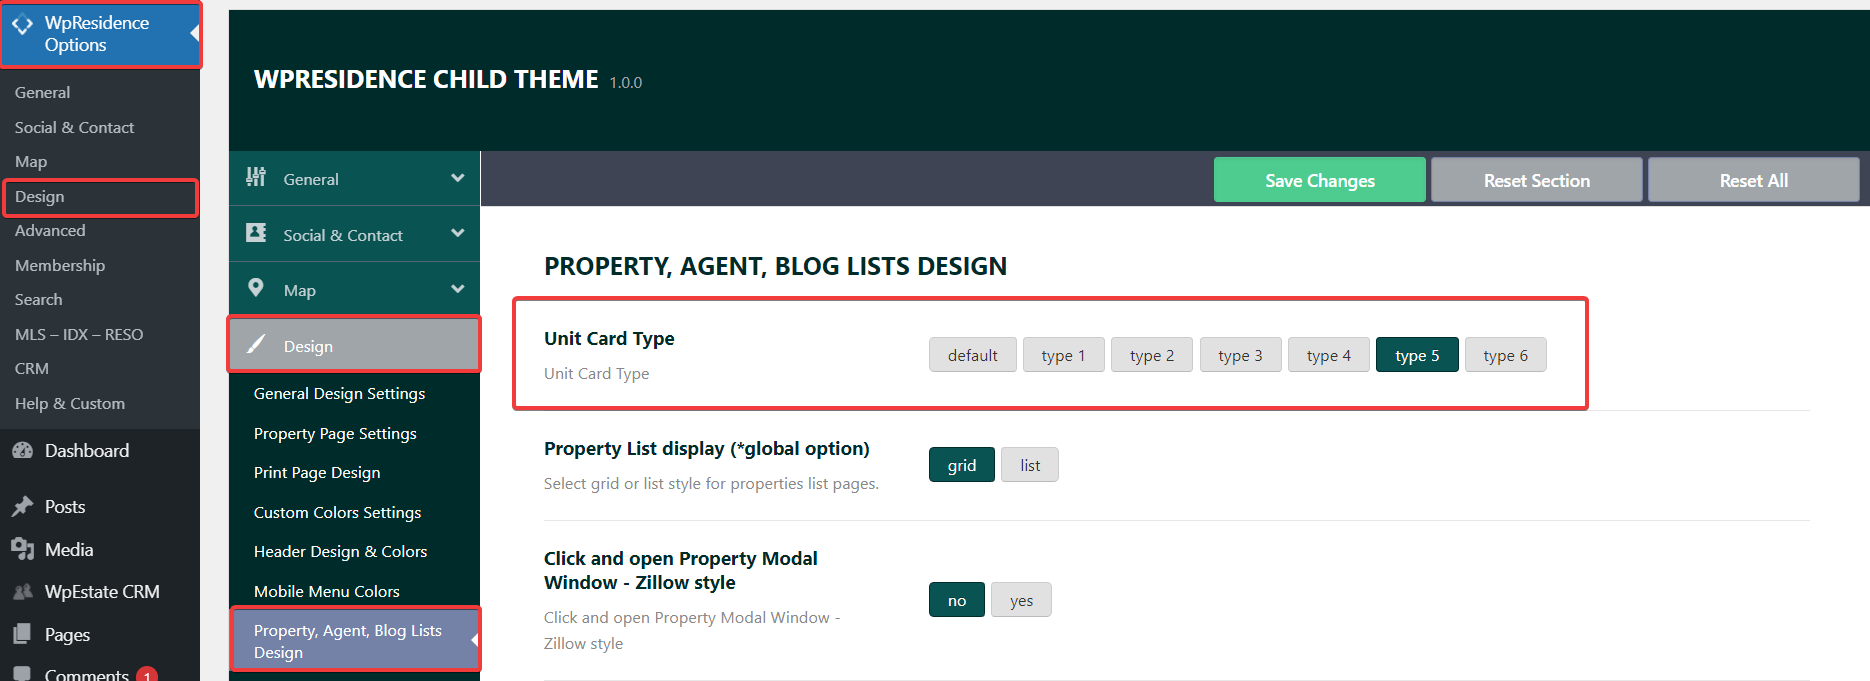This screenshot has height=681, width=1870.
Task: Click the Posts pushpin icon
Action: (22, 506)
